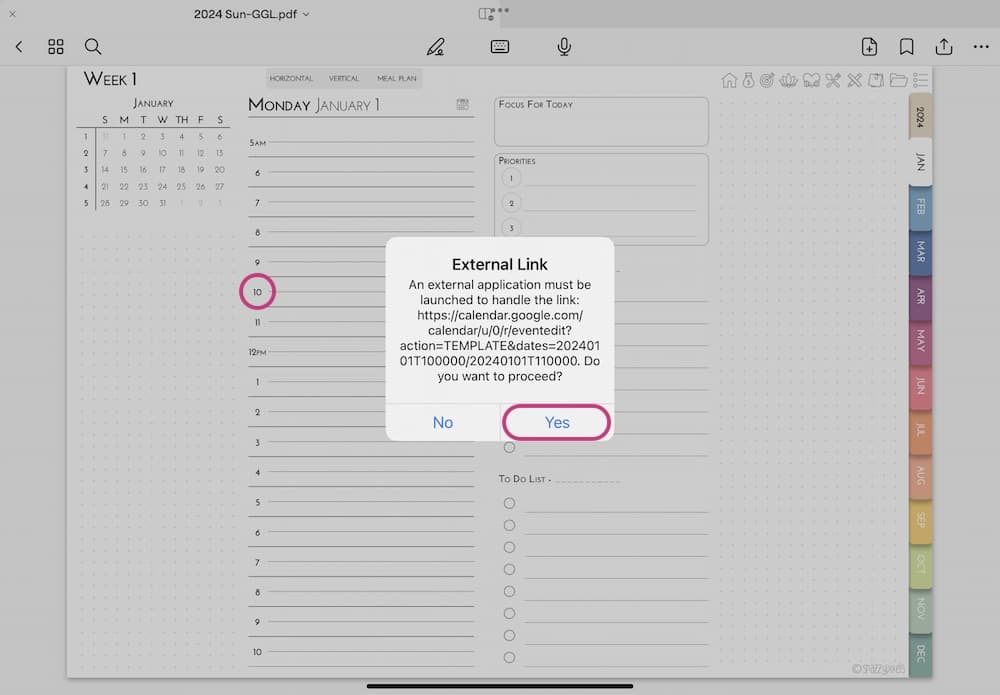The height and width of the screenshot is (695, 1000).
Task: Click the planner home icon
Action: (x=729, y=80)
